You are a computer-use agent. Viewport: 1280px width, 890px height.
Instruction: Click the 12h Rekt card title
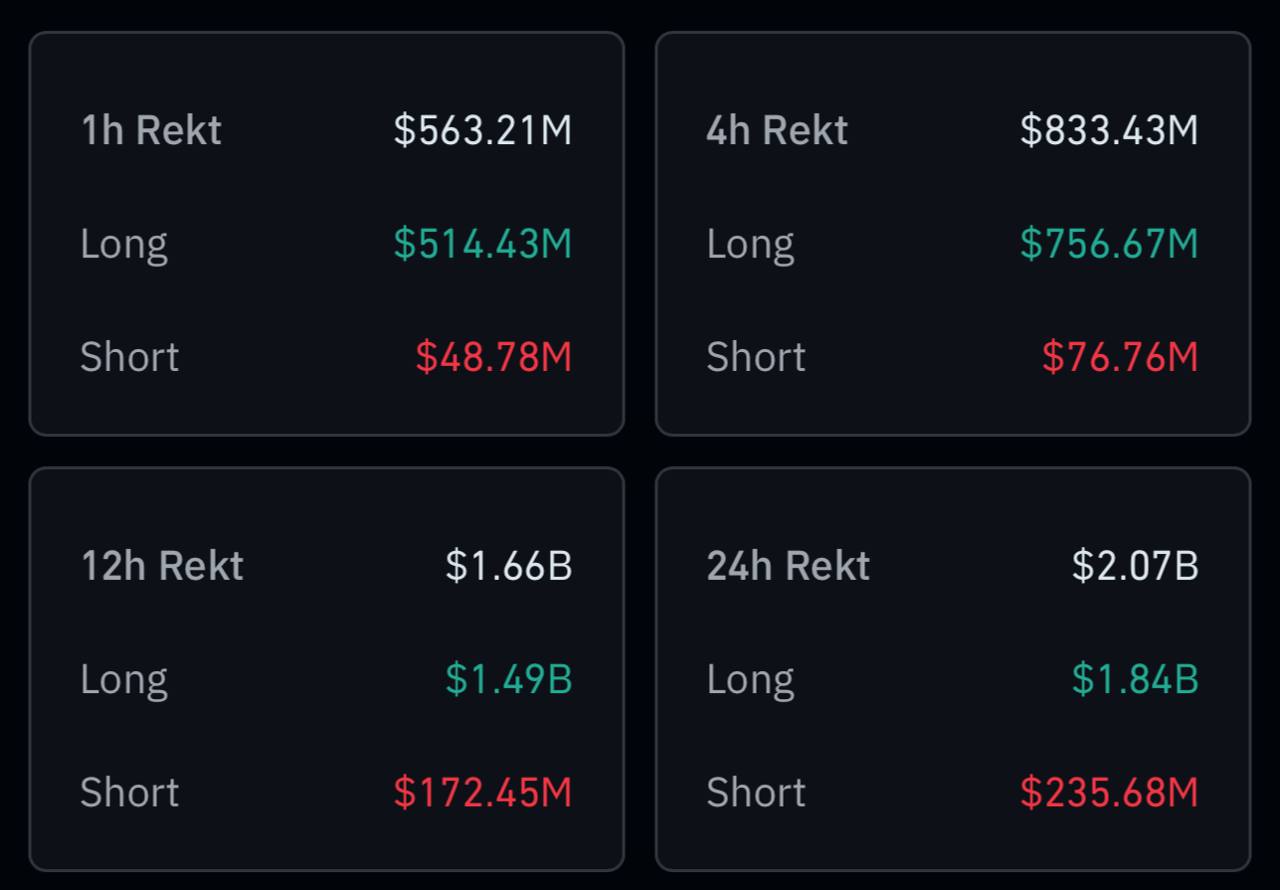click(x=162, y=566)
